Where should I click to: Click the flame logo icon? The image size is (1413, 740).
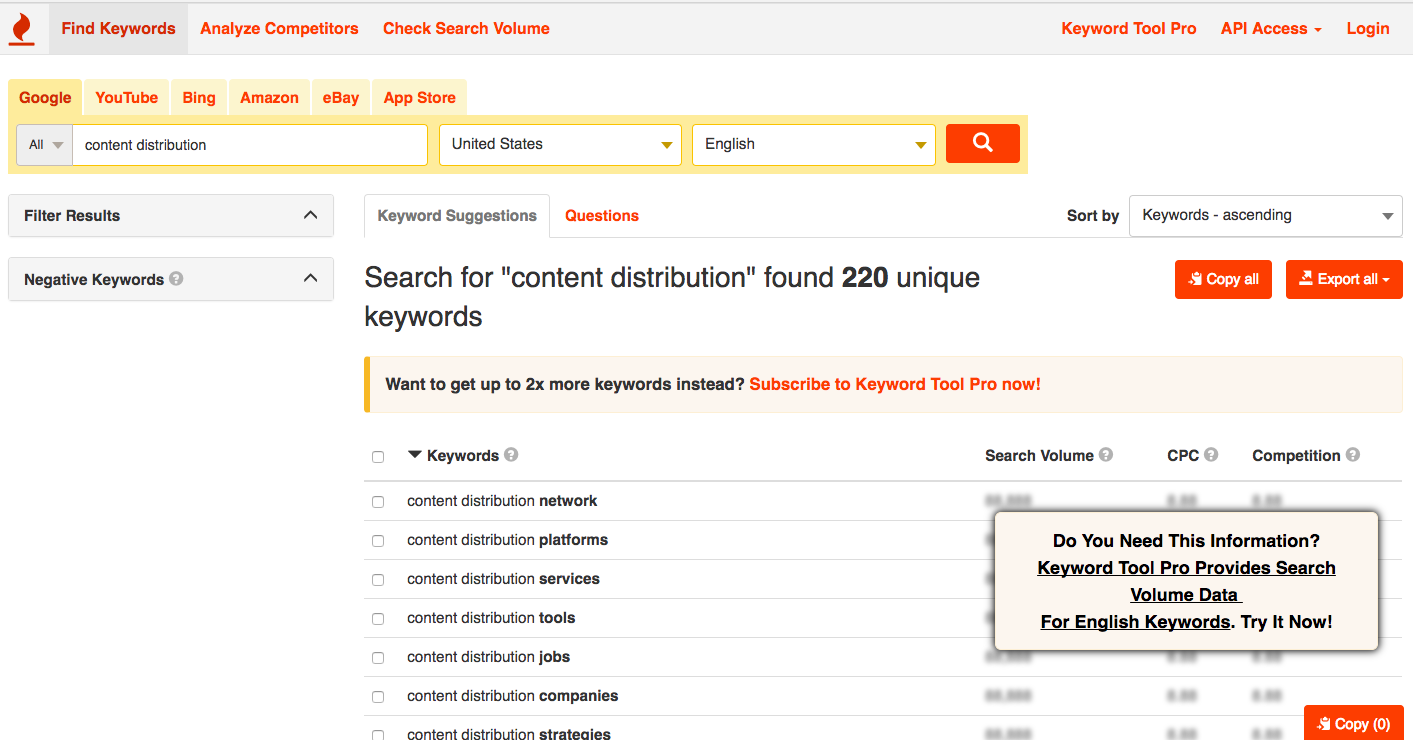click(21, 28)
